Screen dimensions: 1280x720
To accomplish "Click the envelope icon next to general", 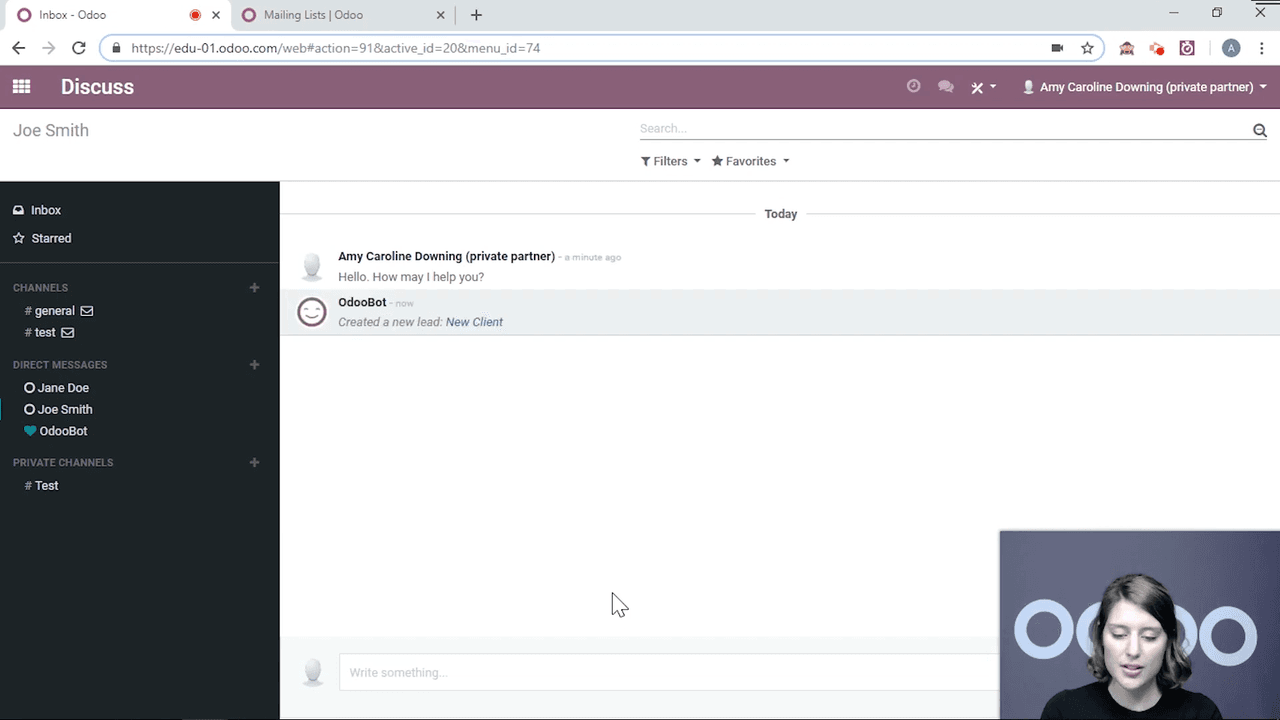I will pyautogui.click(x=87, y=311).
